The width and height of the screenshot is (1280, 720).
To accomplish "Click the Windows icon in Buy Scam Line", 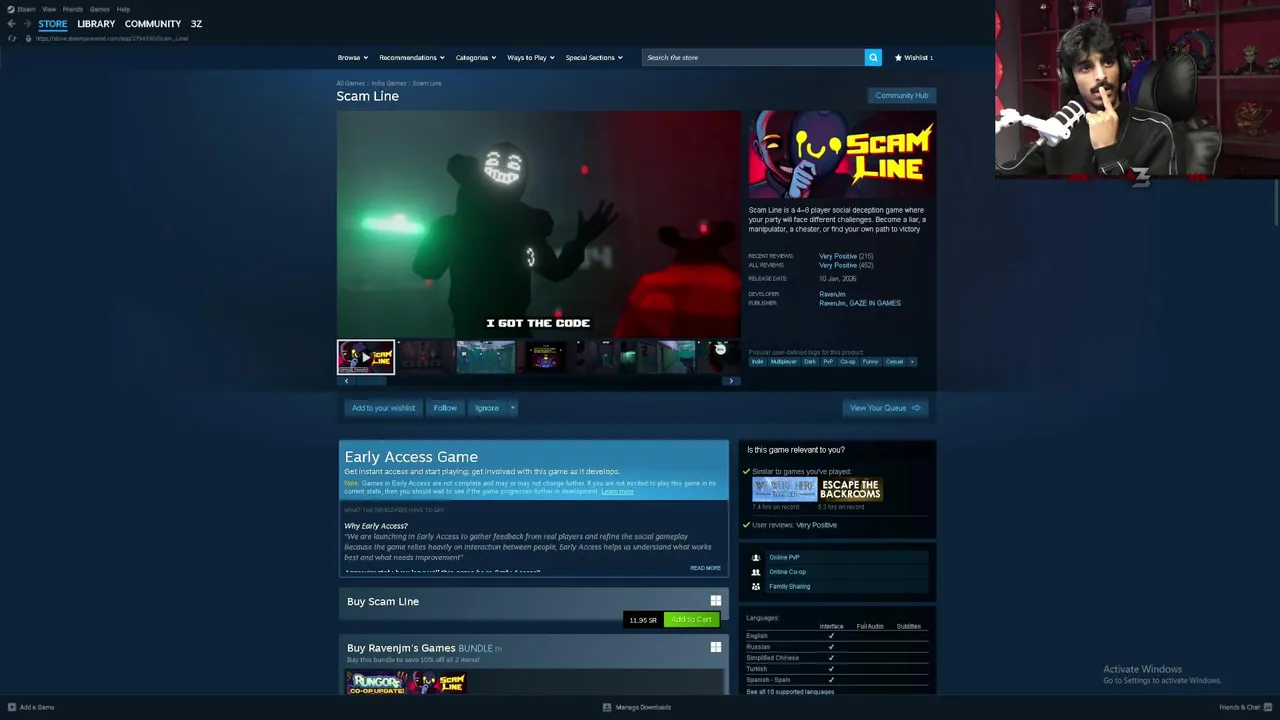I will pos(715,601).
